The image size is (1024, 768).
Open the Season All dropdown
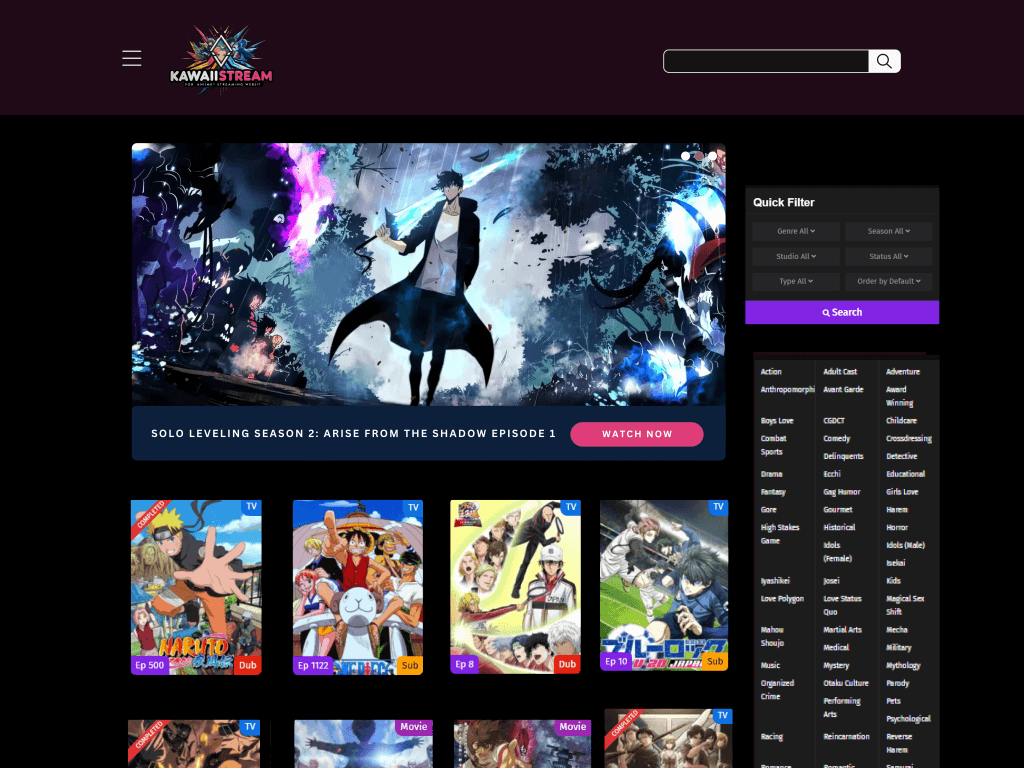pyautogui.click(x=888, y=231)
